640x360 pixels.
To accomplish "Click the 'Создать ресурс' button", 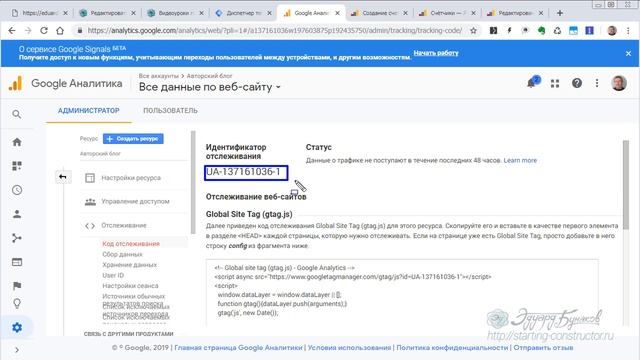I will point(133,139).
